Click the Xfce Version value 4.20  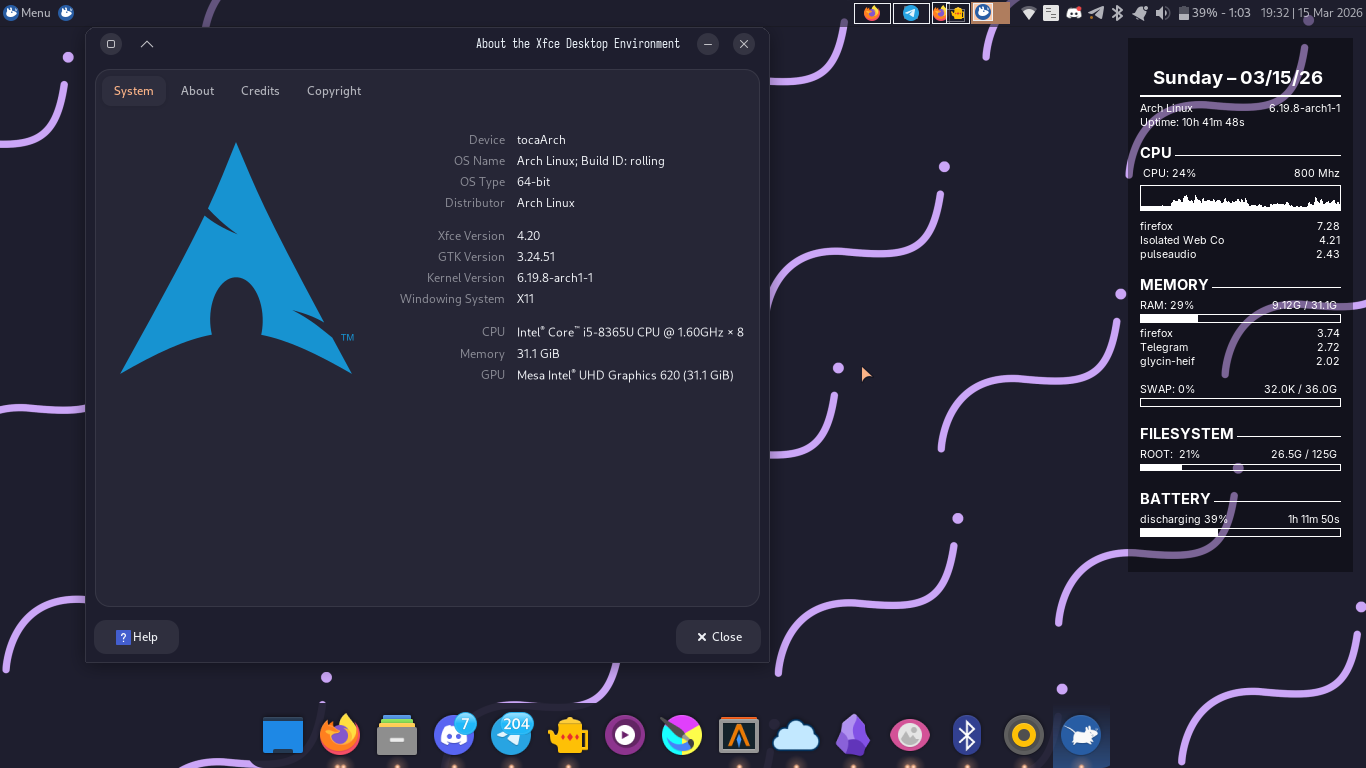click(x=528, y=236)
